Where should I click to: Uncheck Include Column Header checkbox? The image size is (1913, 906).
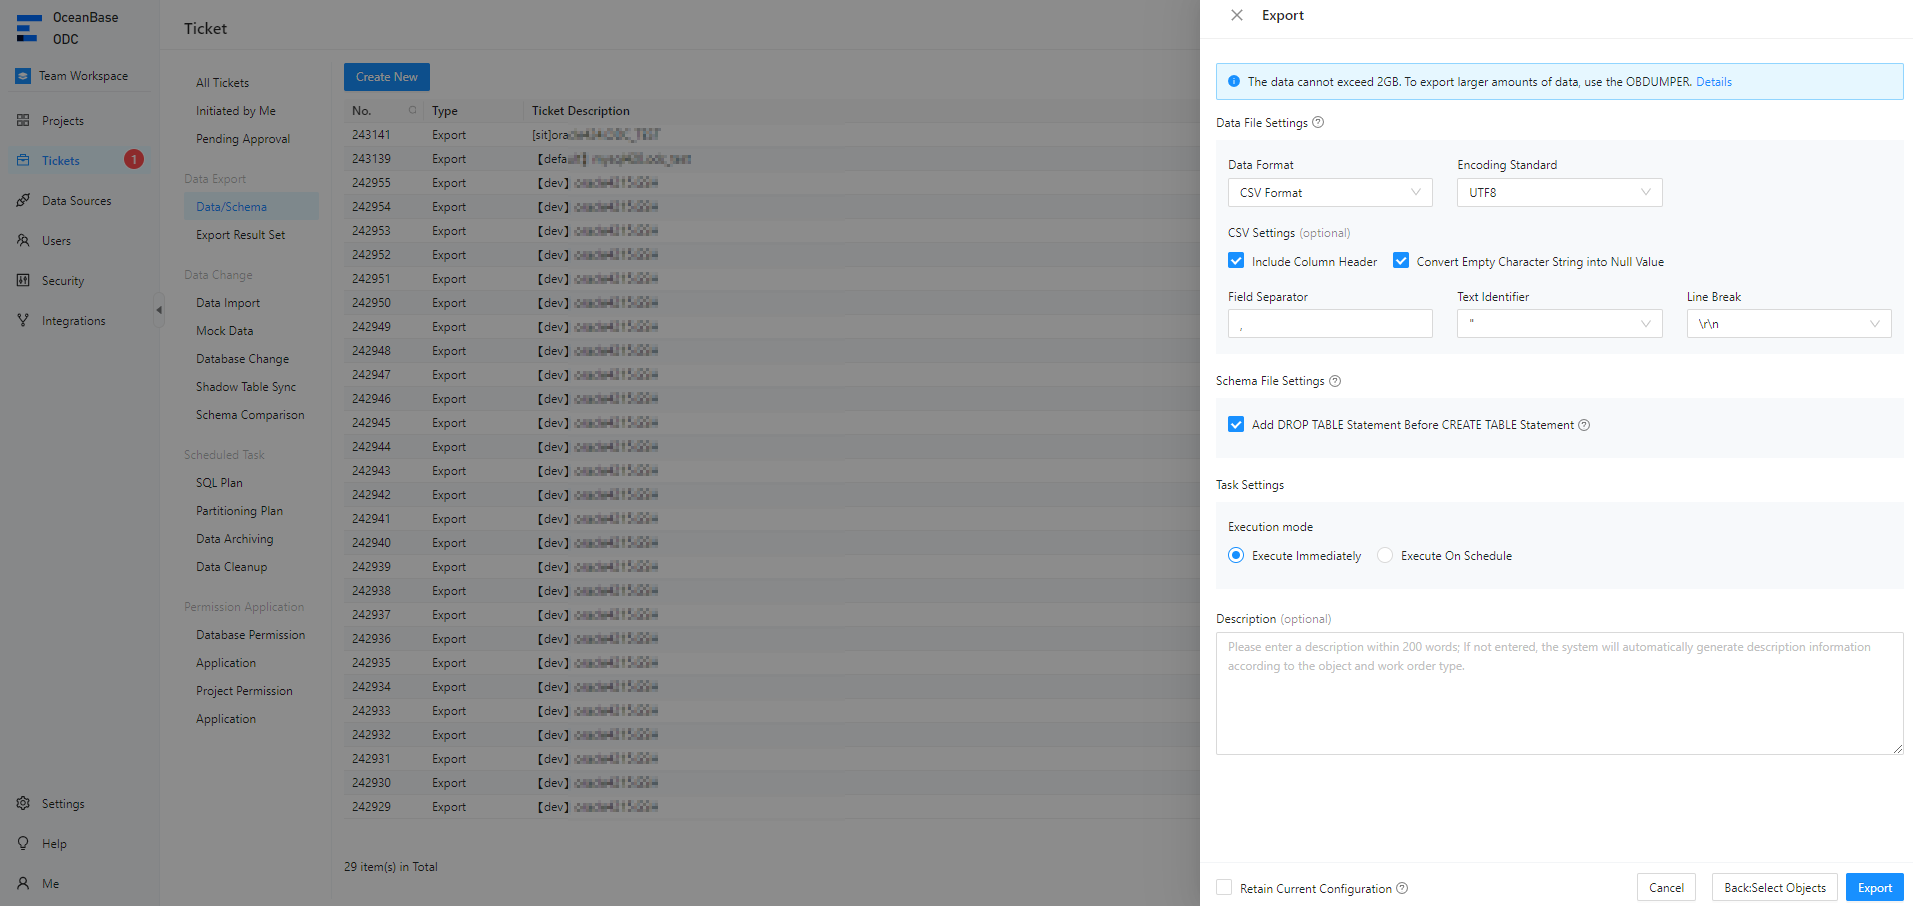point(1236,261)
